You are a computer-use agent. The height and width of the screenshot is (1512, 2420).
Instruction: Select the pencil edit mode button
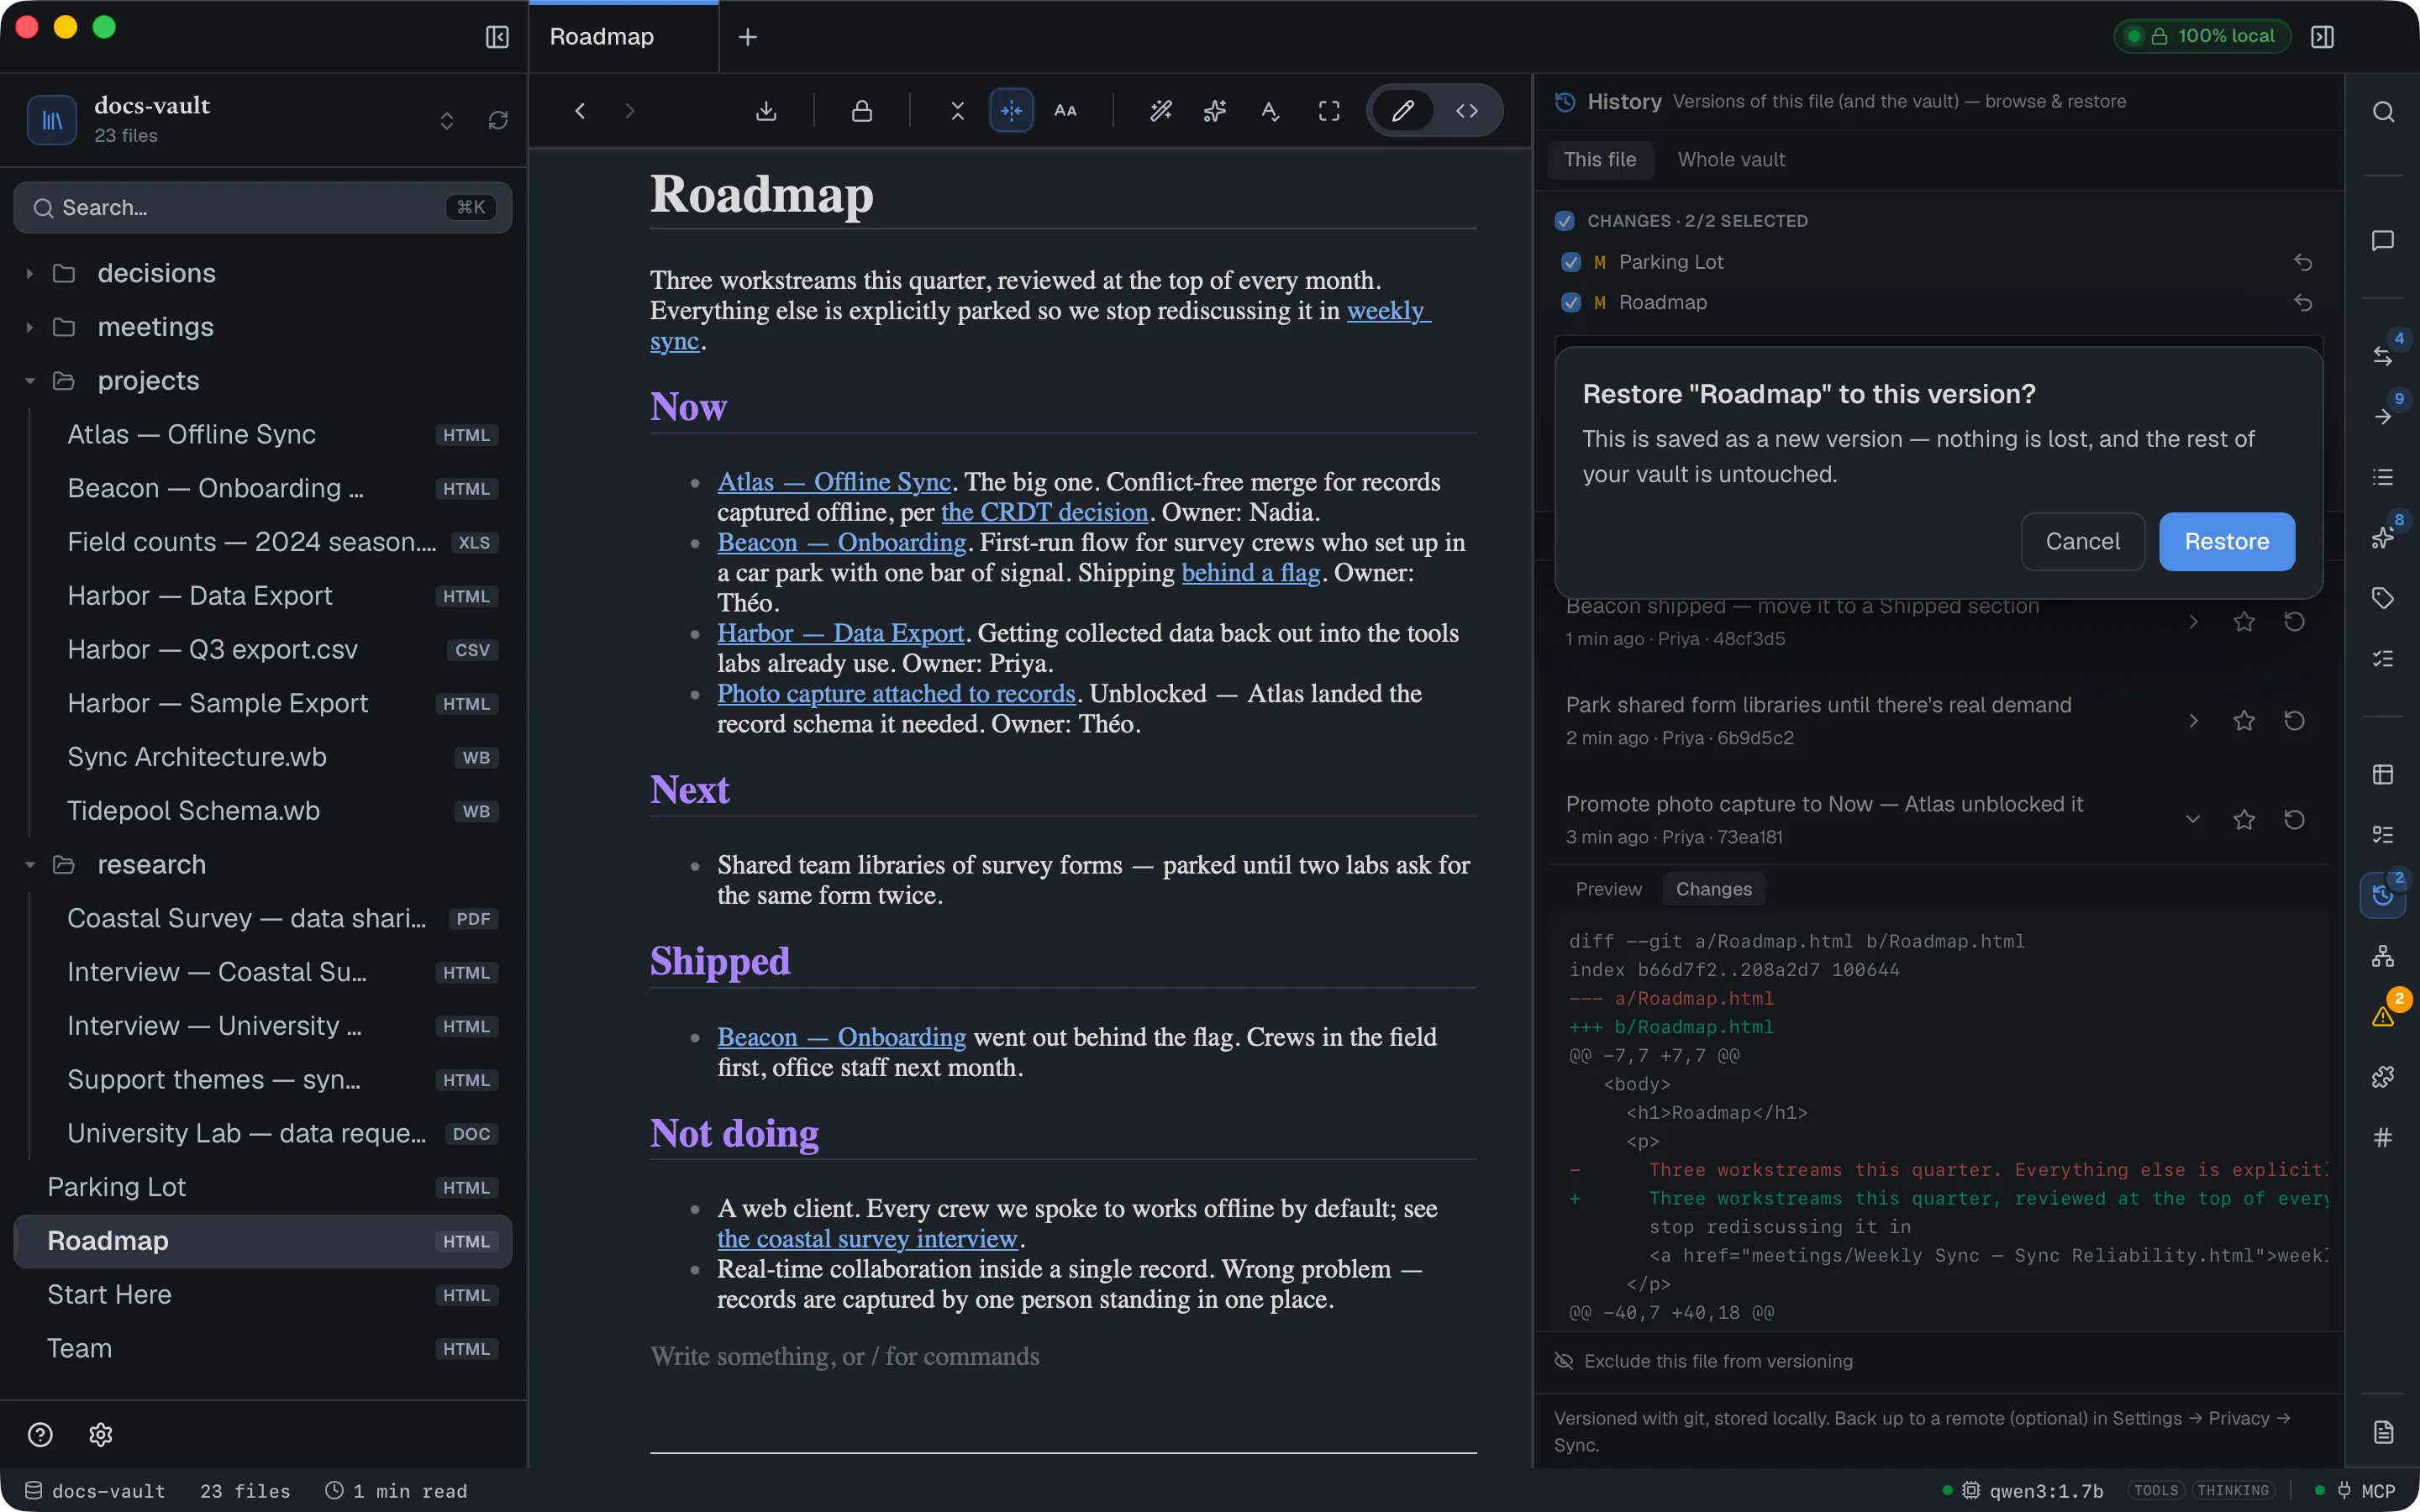point(1403,111)
